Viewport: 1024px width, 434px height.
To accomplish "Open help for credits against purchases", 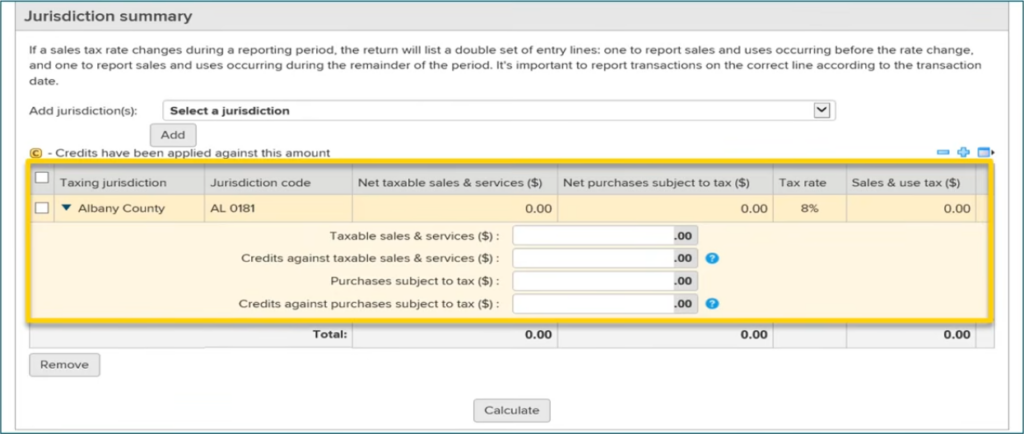I will (x=712, y=303).
